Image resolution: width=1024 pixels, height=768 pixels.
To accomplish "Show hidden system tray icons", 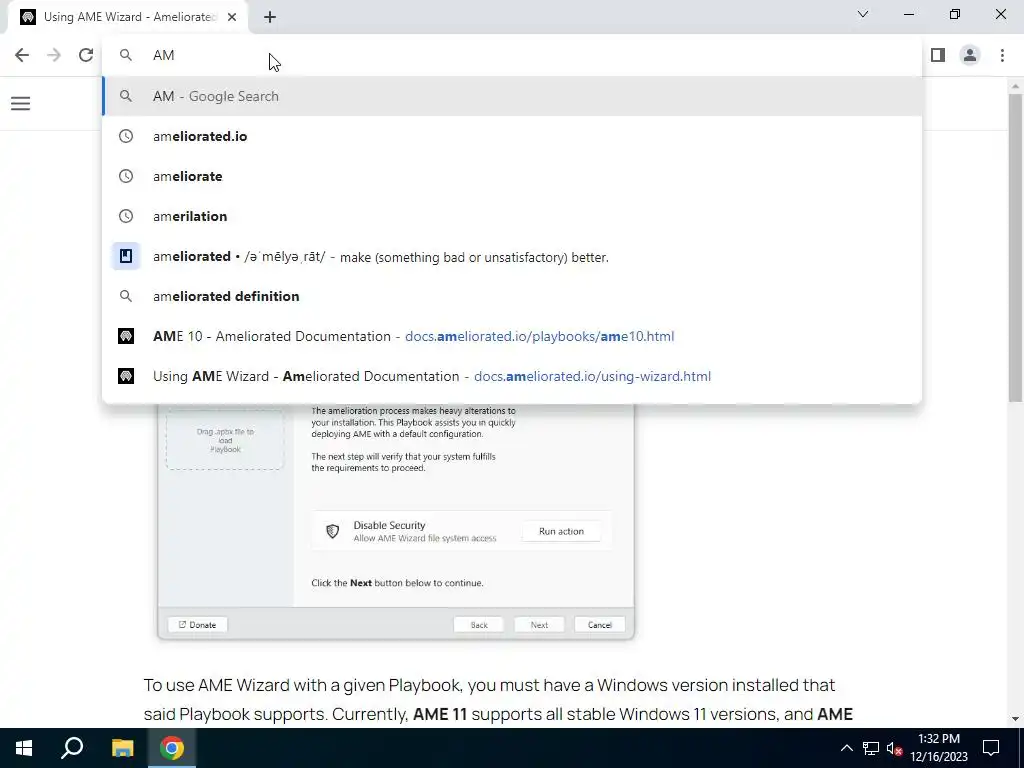I will tap(846, 748).
